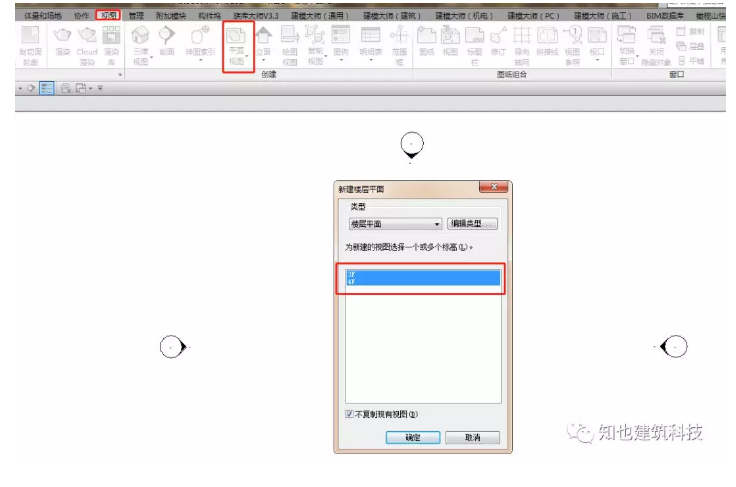Screen dimensions: 736x487
Task: Click the 立面 (Elevation) tool icon
Action: click(x=263, y=35)
